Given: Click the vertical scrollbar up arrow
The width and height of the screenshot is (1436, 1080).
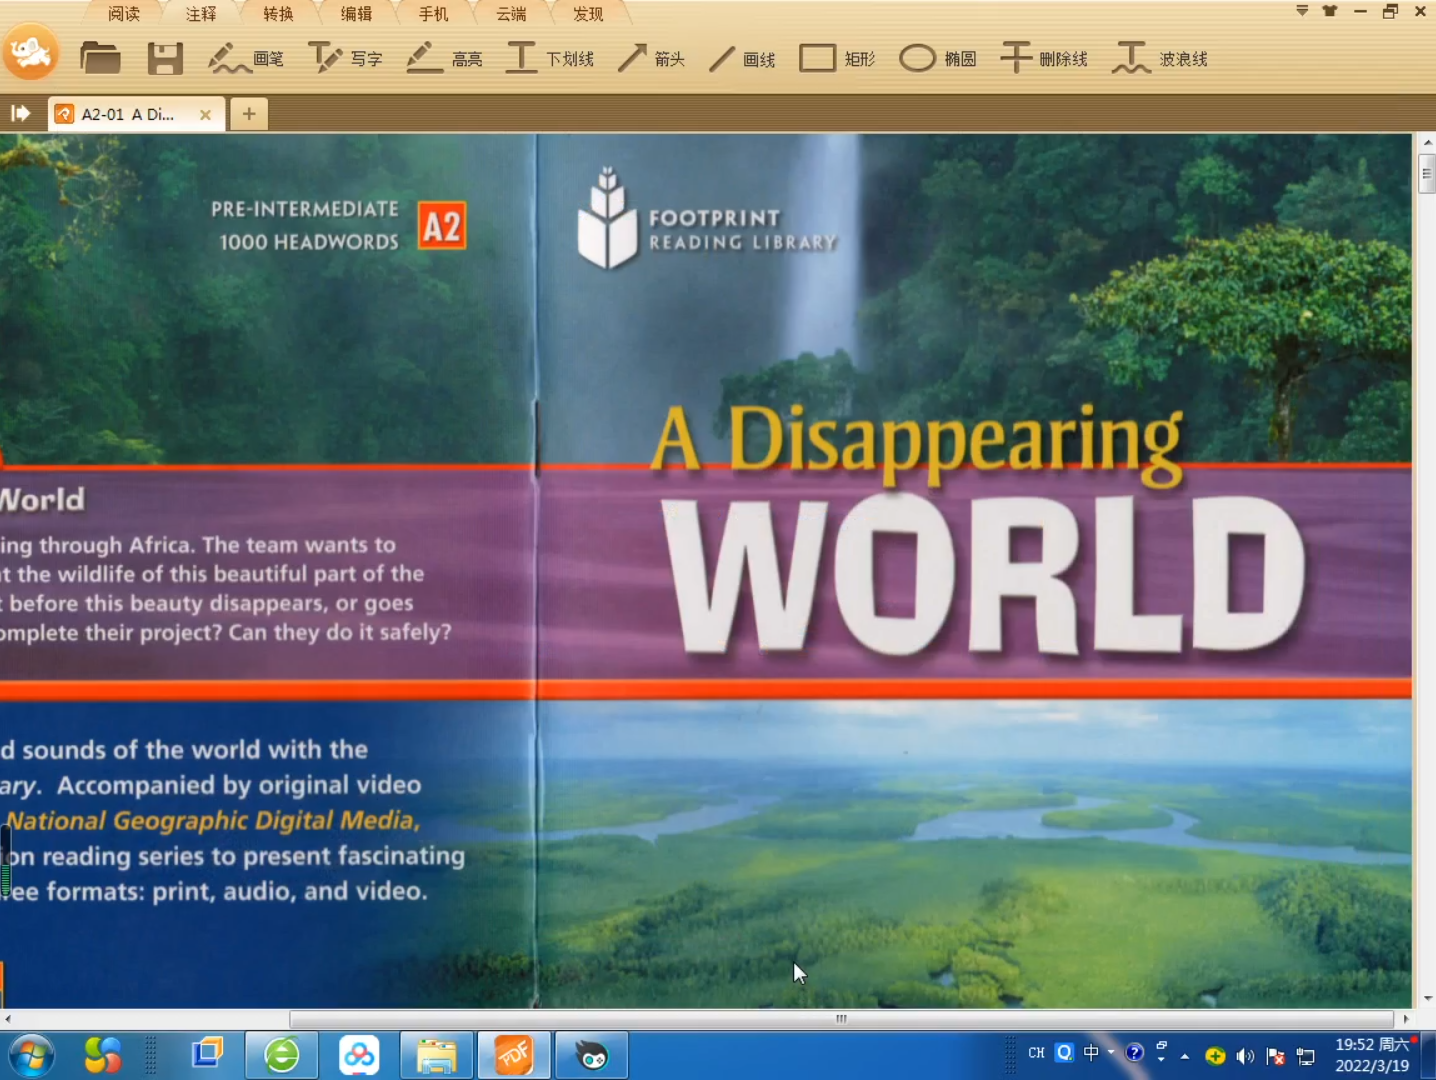Looking at the screenshot, I should point(1427,143).
